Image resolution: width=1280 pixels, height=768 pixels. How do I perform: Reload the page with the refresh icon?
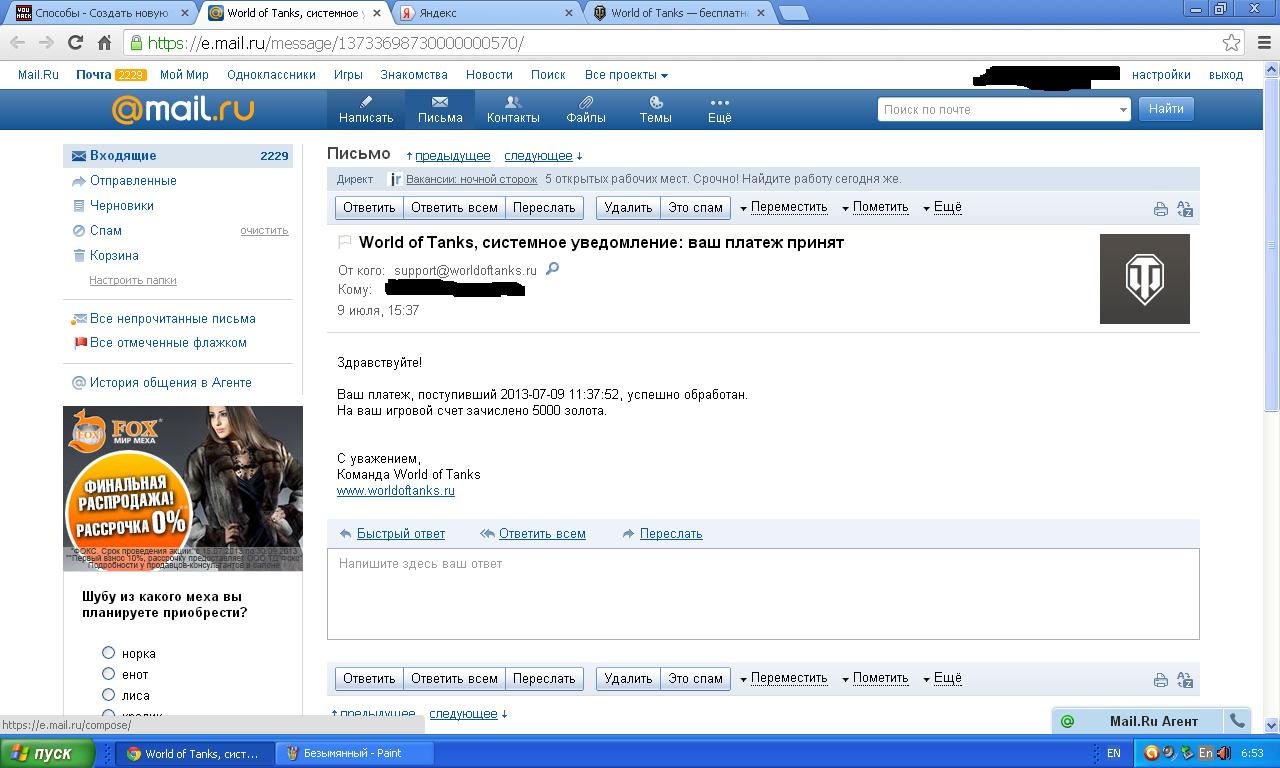click(x=75, y=43)
